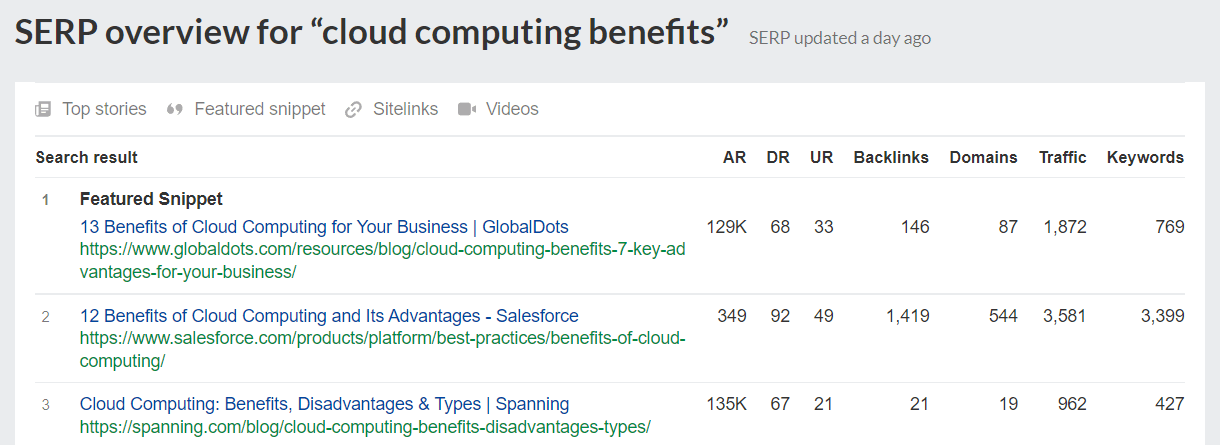Click the Top stories newspaper icon
This screenshot has width=1220, height=445.
(43, 109)
